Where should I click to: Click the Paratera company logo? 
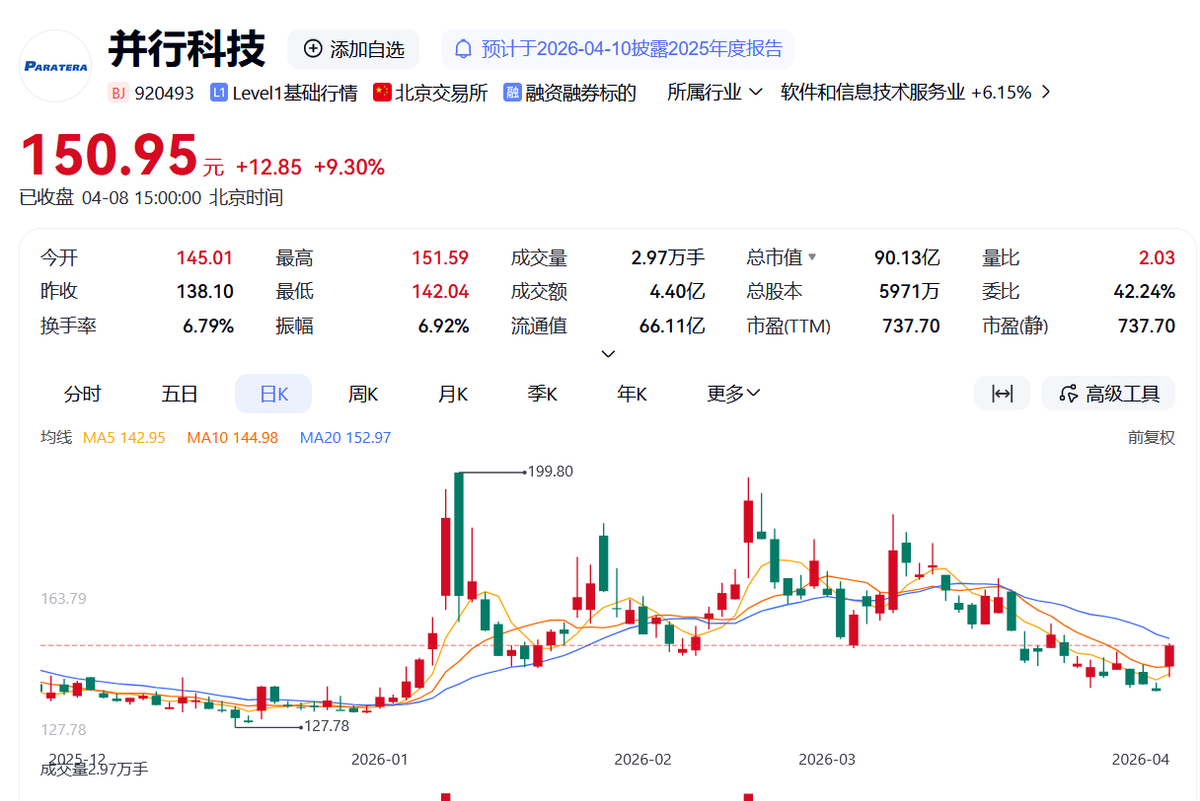(x=56, y=66)
